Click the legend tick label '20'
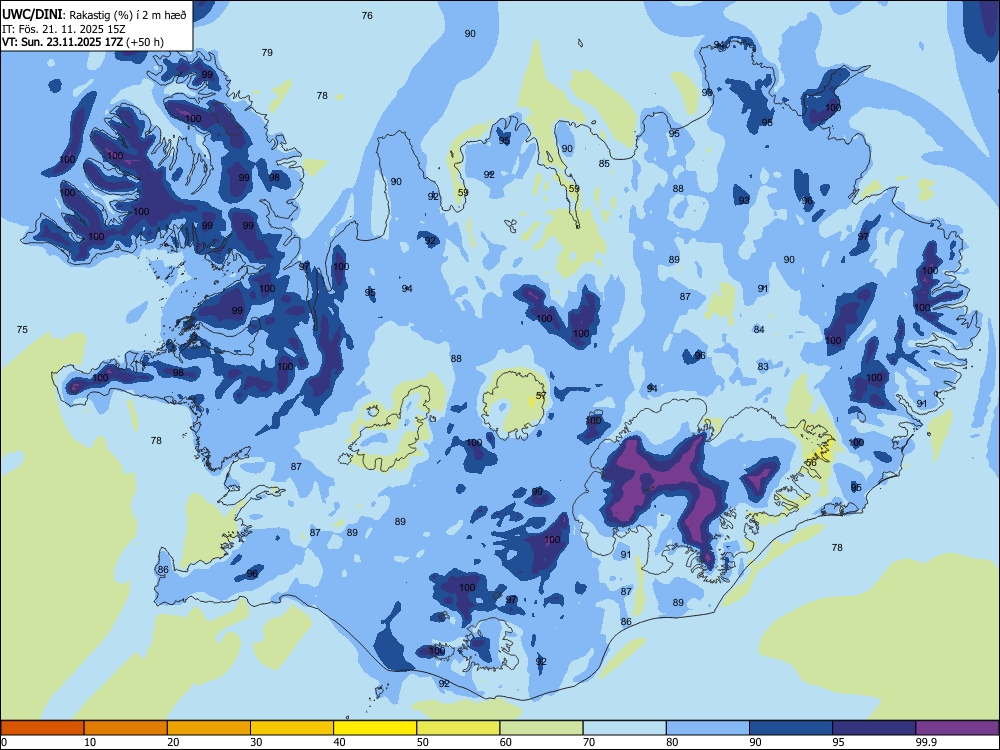 pos(173,742)
